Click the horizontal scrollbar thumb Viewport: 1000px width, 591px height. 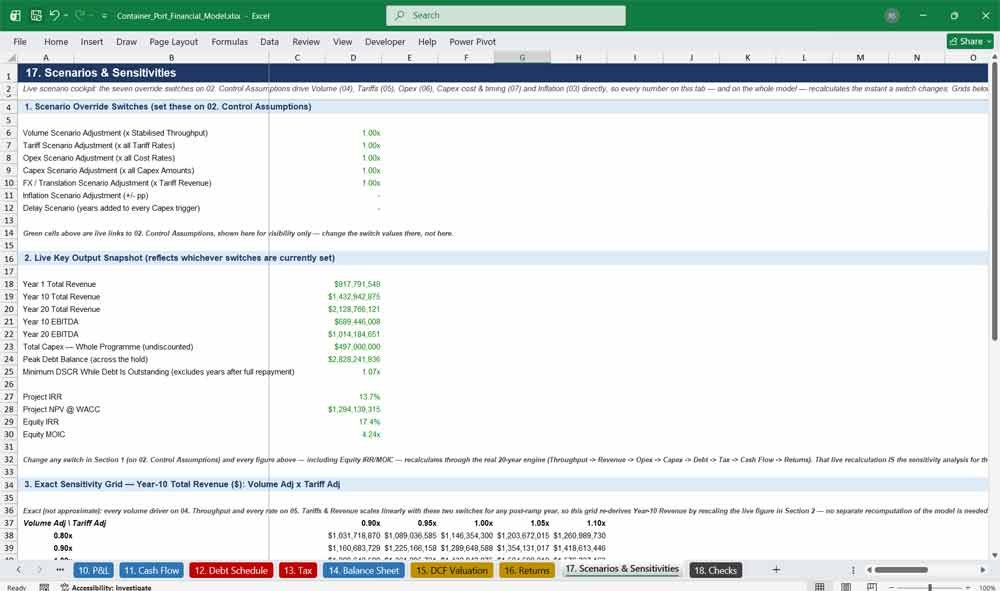click(x=901, y=570)
